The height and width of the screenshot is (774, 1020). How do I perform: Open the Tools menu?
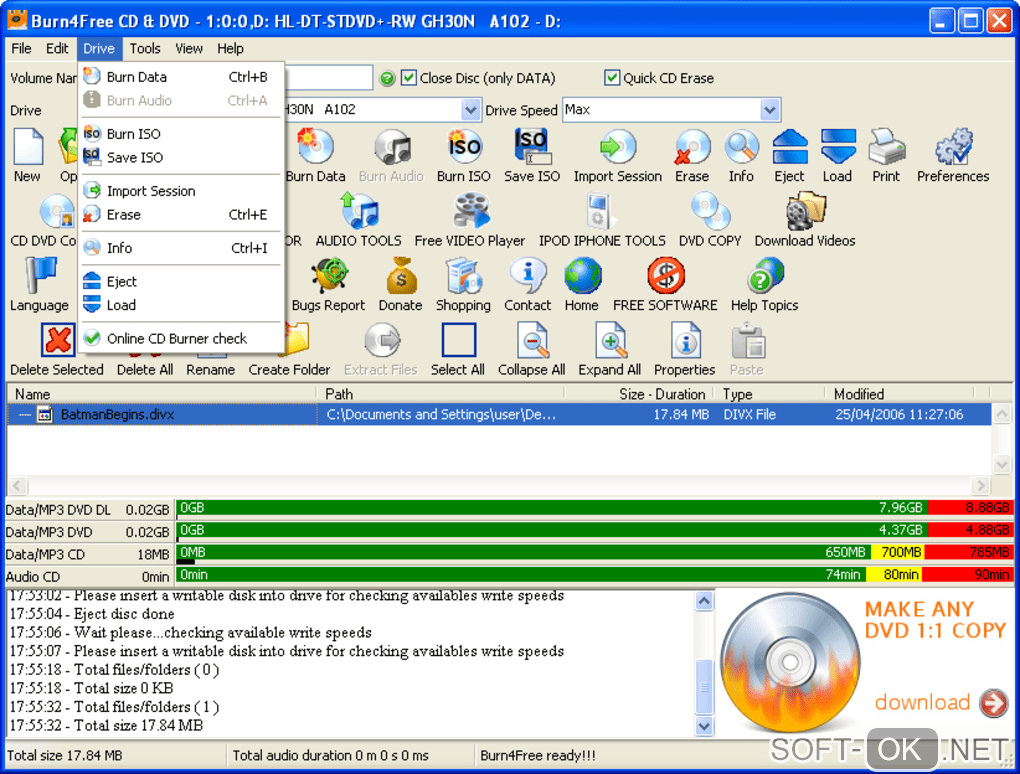click(145, 48)
